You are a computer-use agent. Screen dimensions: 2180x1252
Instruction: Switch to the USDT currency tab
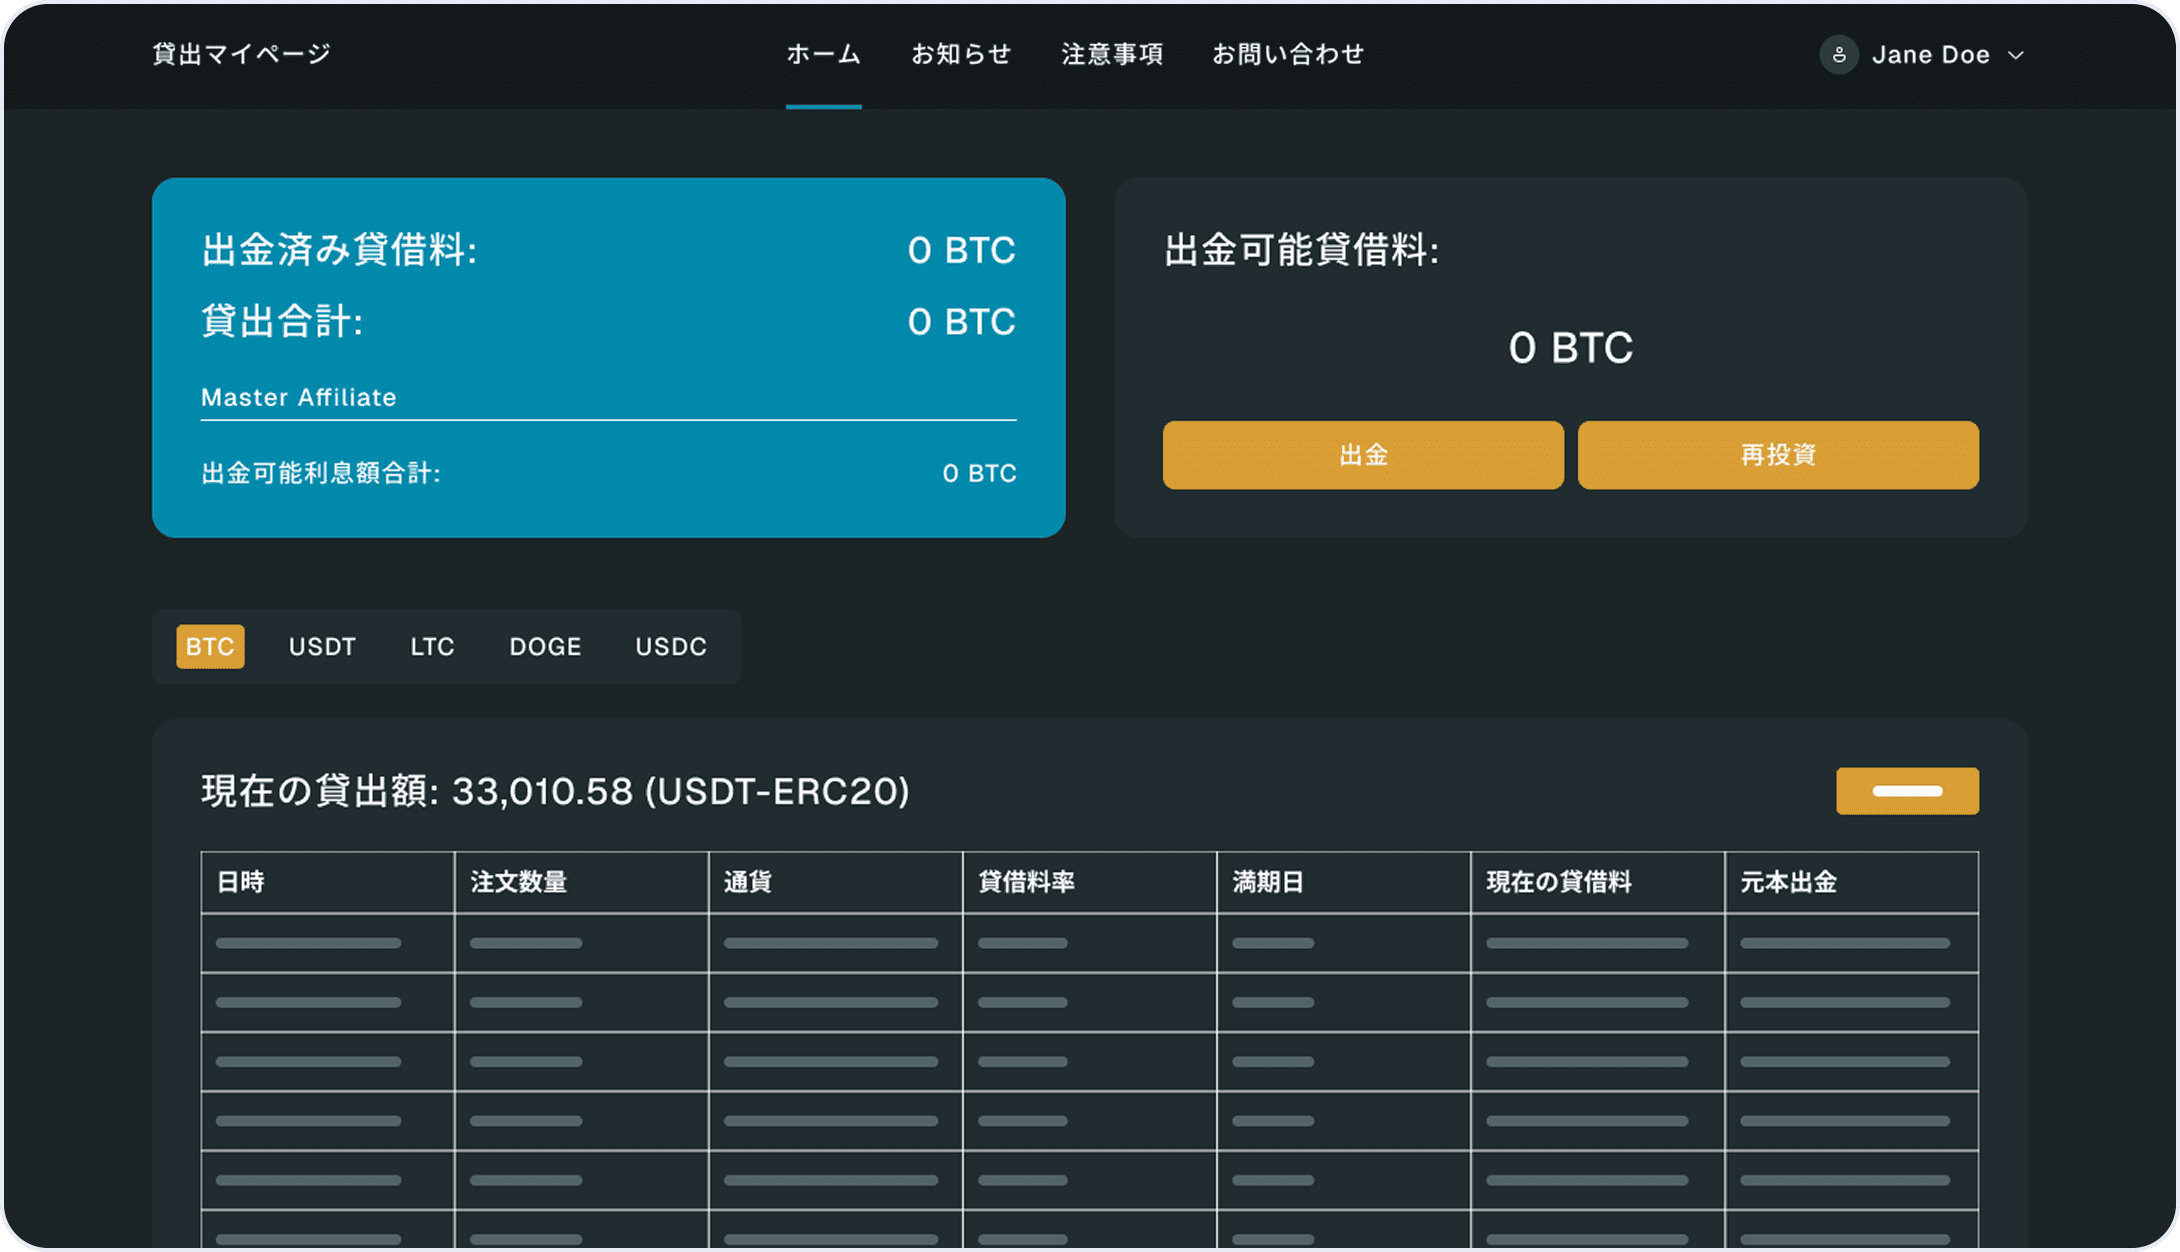click(322, 647)
